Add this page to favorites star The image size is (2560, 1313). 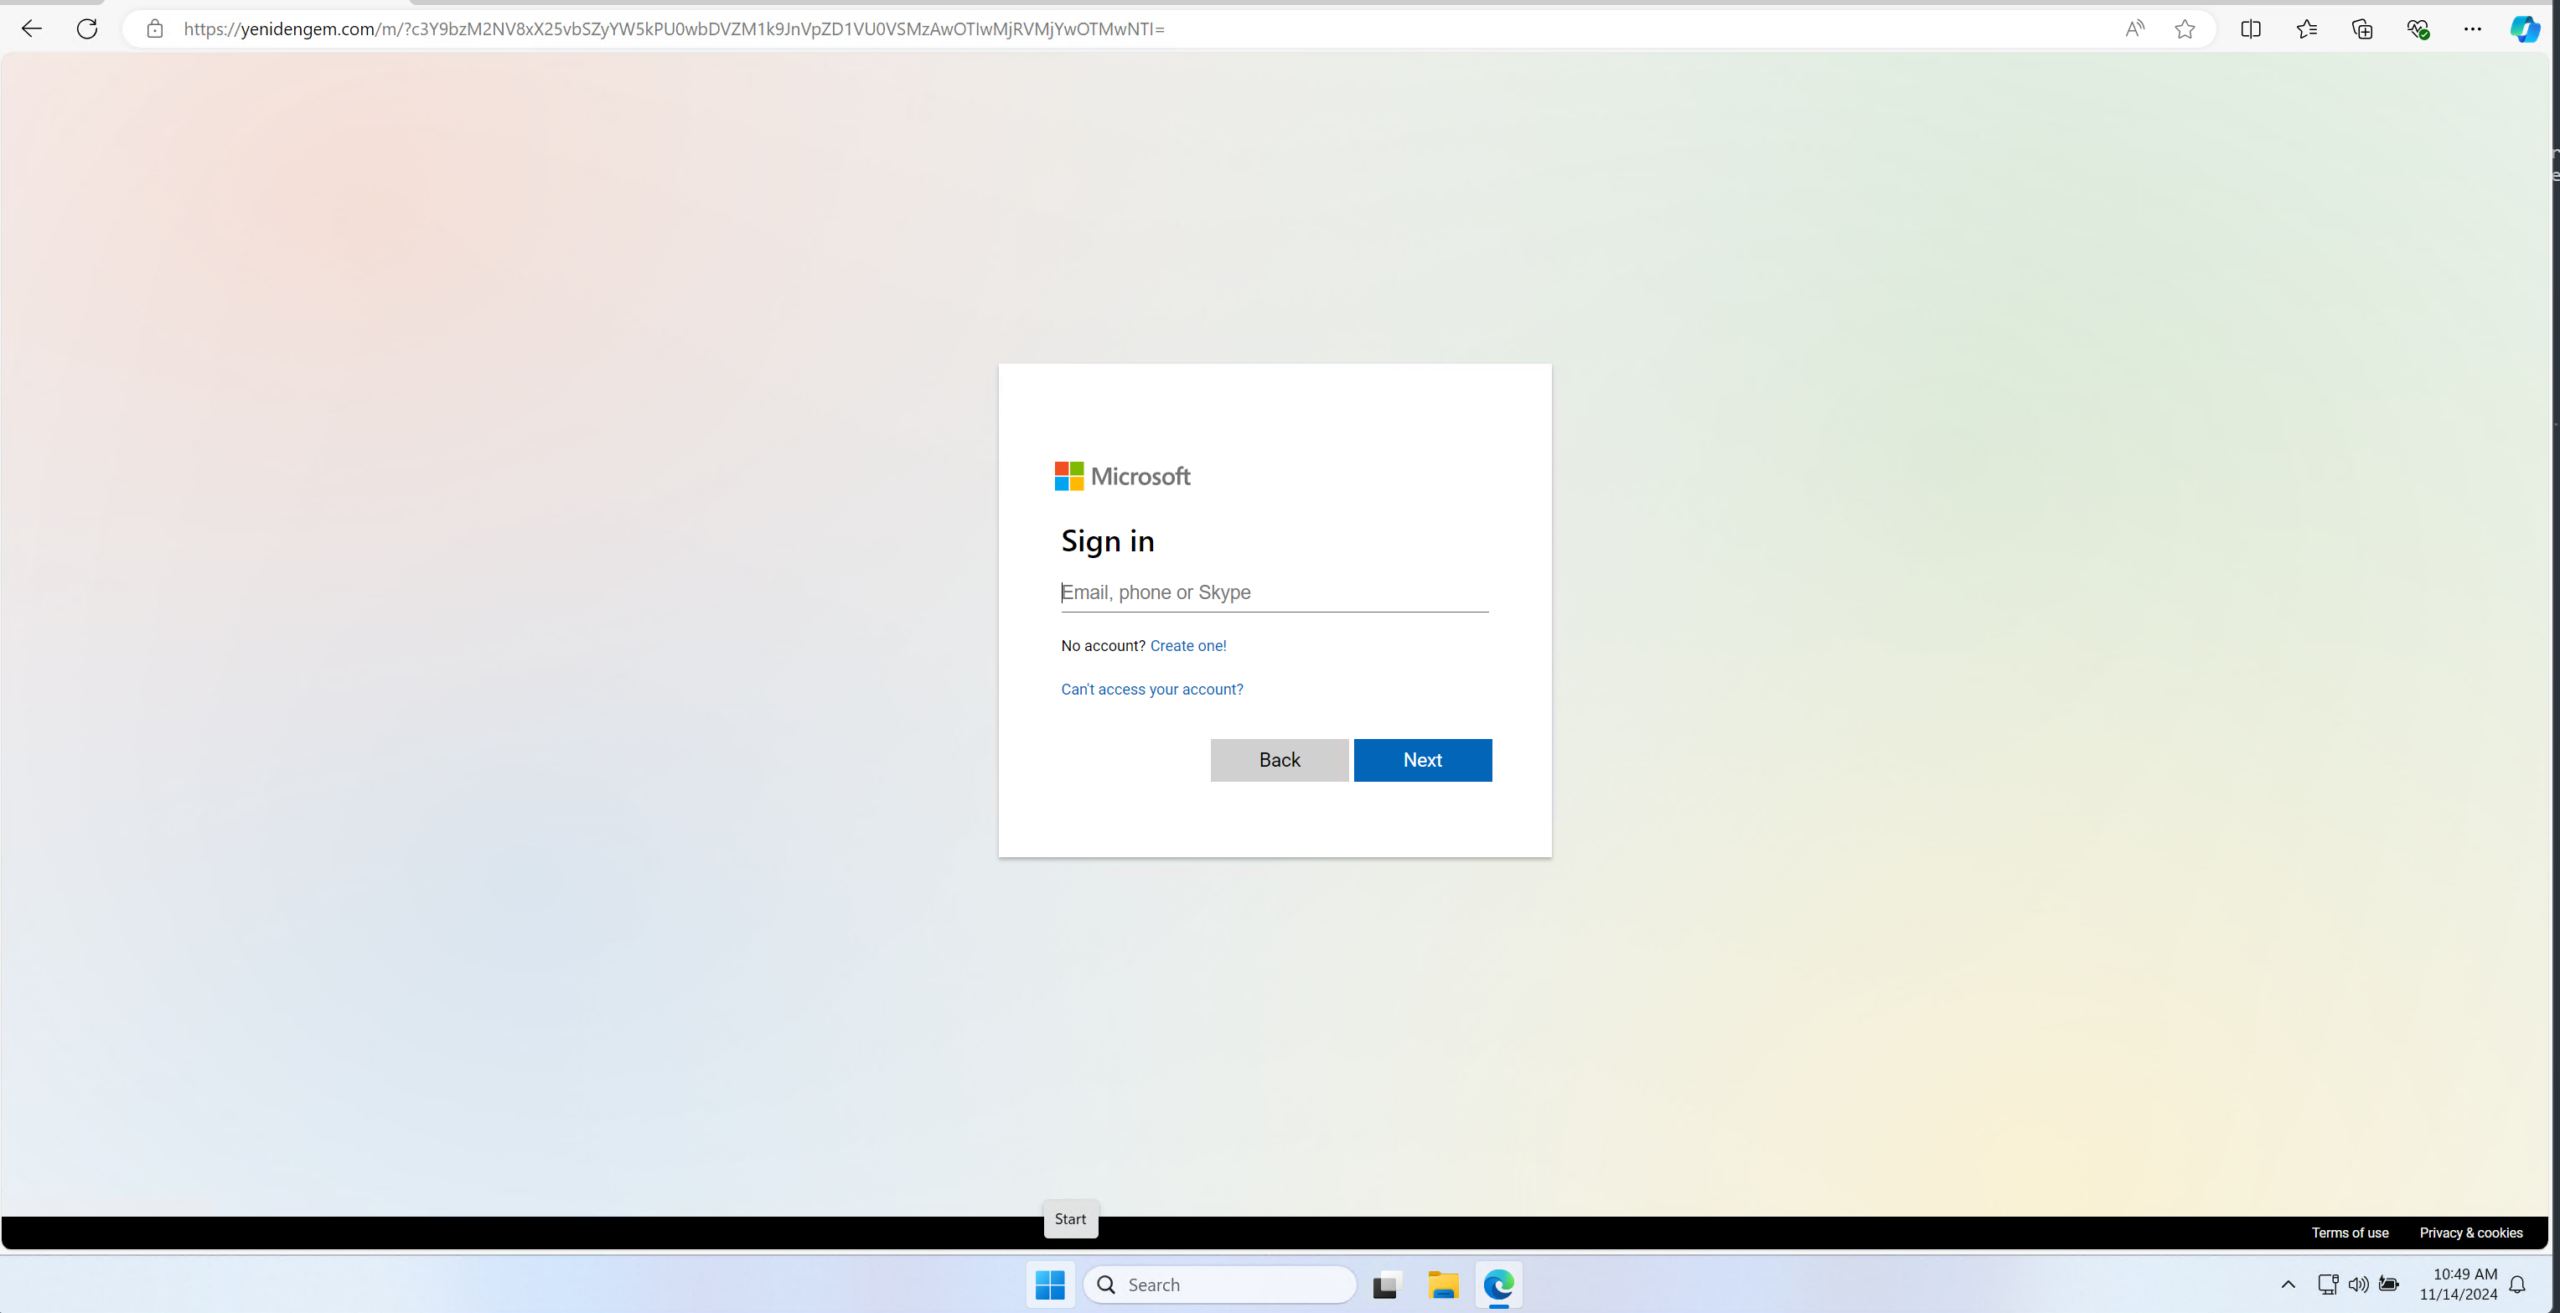(x=2185, y=29)
